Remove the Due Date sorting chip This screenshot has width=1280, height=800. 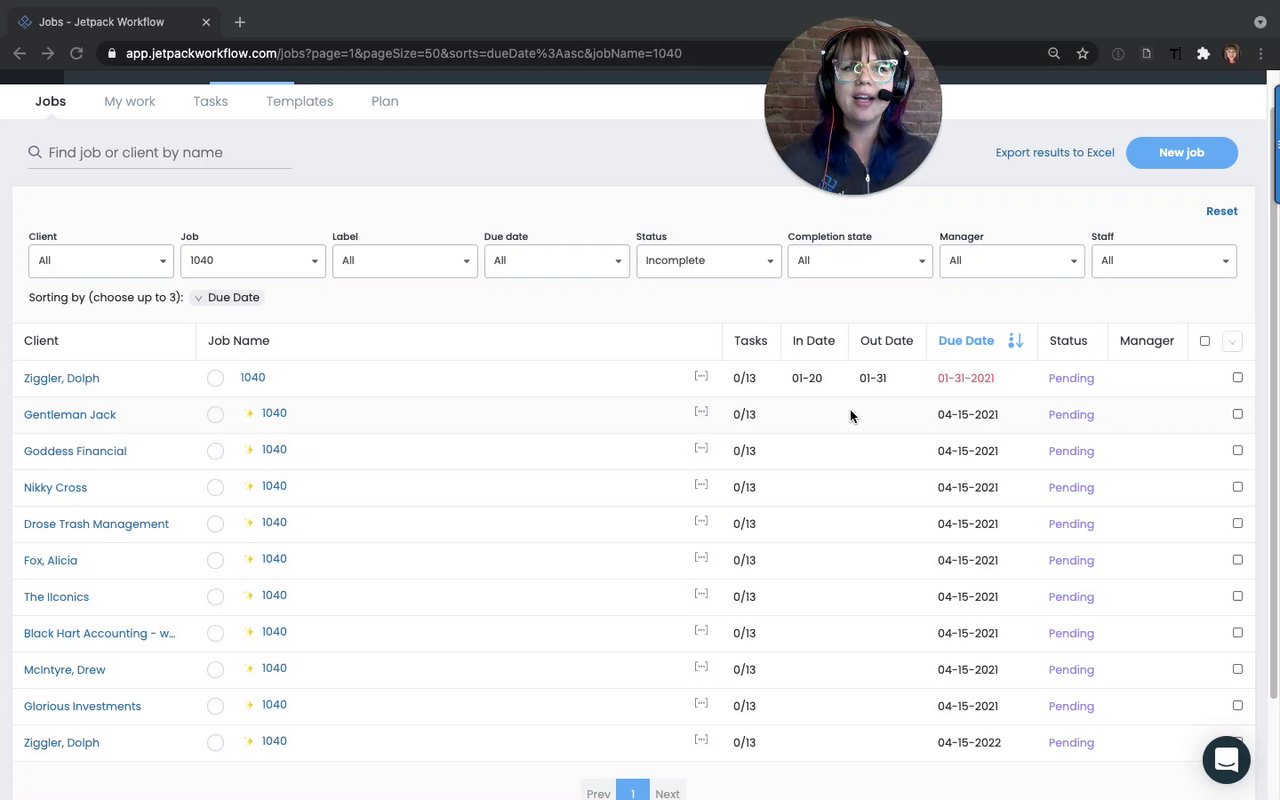[228, 298]
